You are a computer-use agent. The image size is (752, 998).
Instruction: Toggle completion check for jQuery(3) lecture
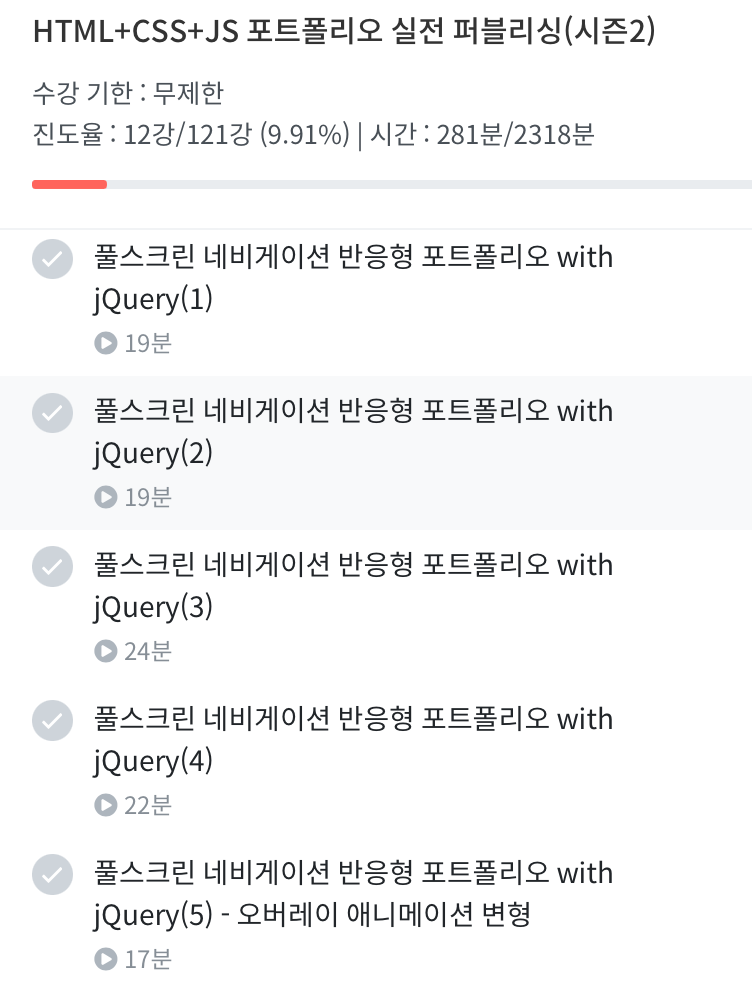52,567
